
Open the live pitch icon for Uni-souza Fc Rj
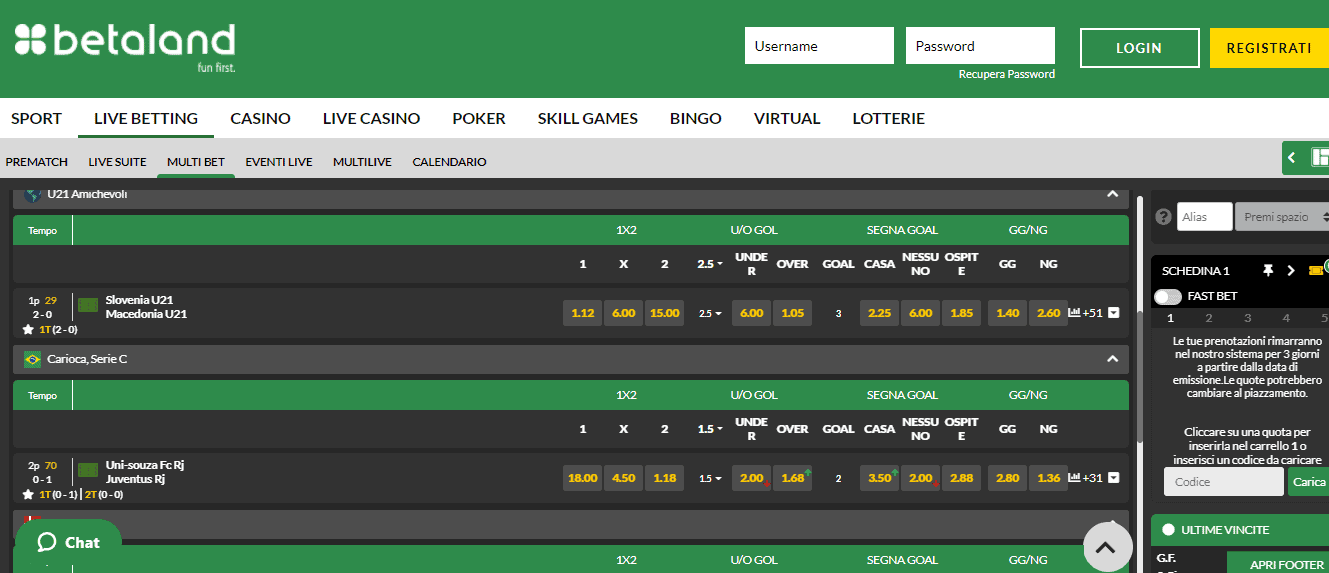point(88,470)
